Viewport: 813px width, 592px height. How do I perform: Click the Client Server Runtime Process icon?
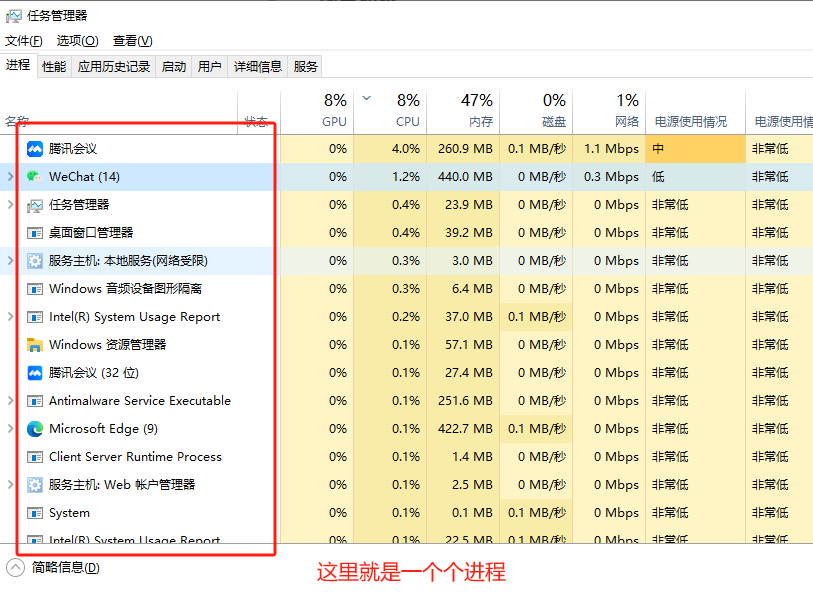(x=35, y=457)
